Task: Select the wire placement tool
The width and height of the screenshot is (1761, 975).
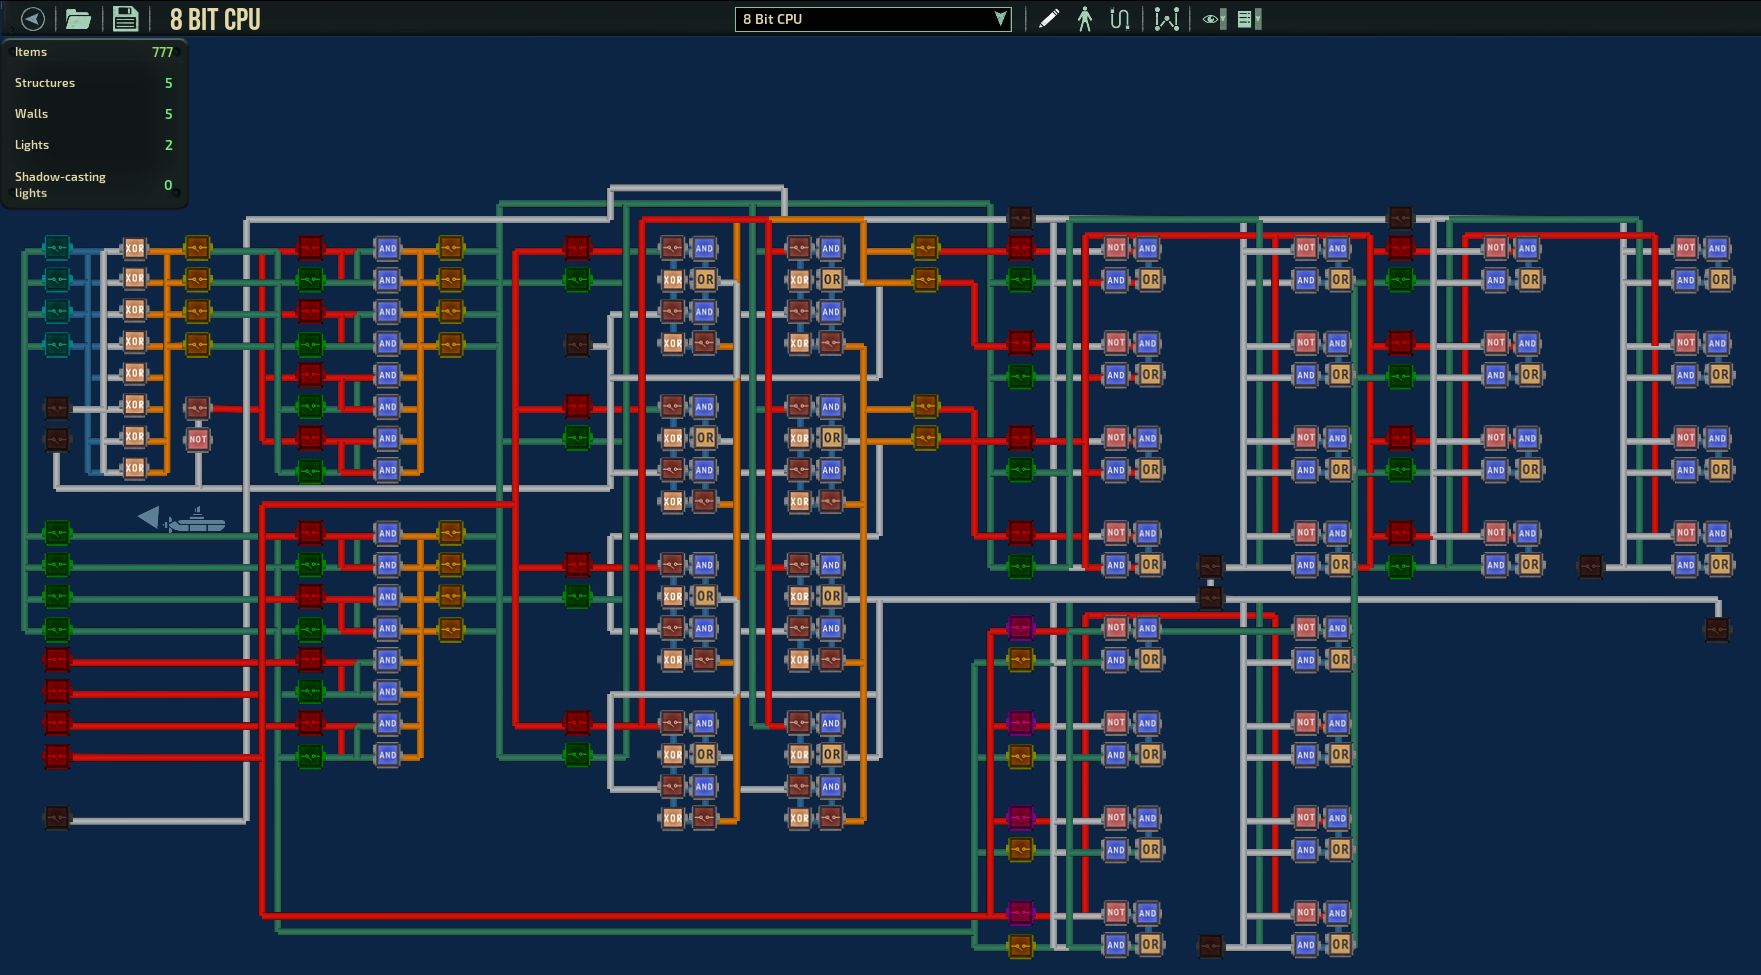Action: pos(1119,18)
